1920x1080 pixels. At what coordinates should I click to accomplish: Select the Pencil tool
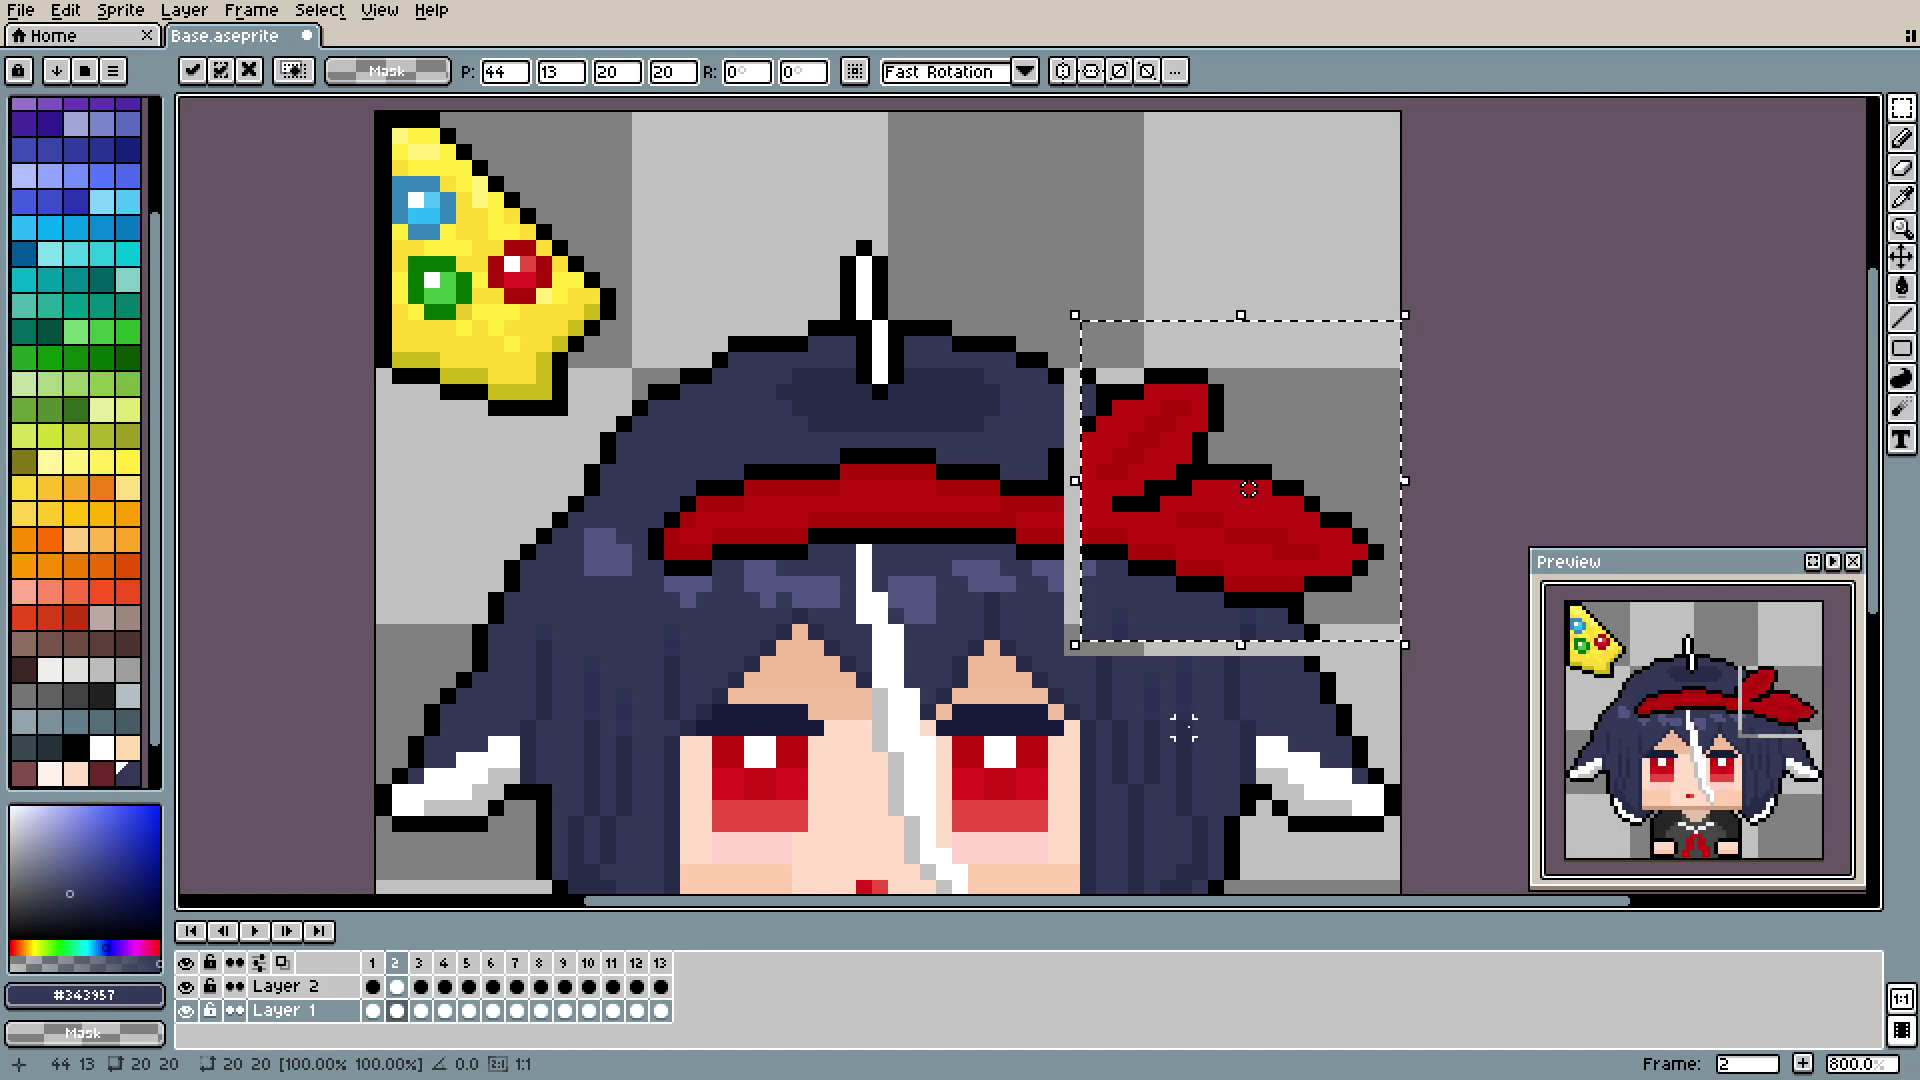coord(1901,138)
